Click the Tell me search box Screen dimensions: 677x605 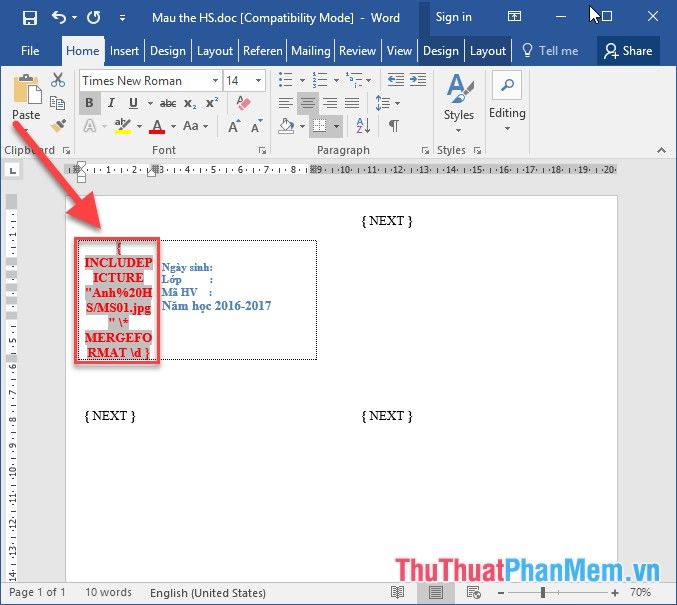pyautogui.click(x=551, y=51)
